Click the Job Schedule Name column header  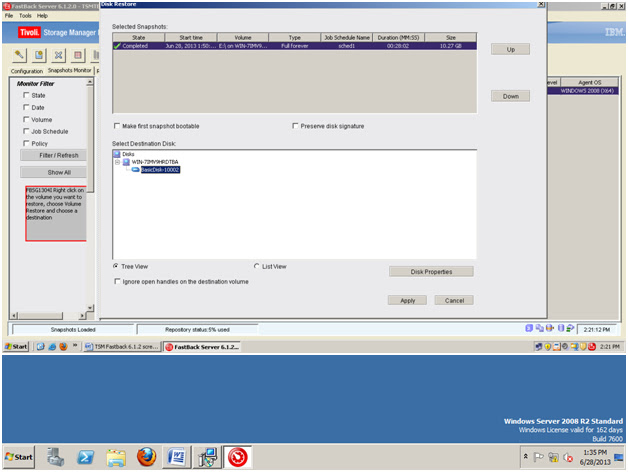tap(346, 38)
